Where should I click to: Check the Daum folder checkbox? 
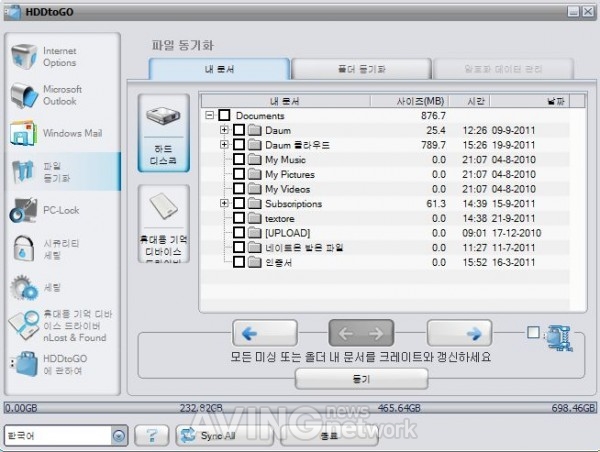click(239, 130)
